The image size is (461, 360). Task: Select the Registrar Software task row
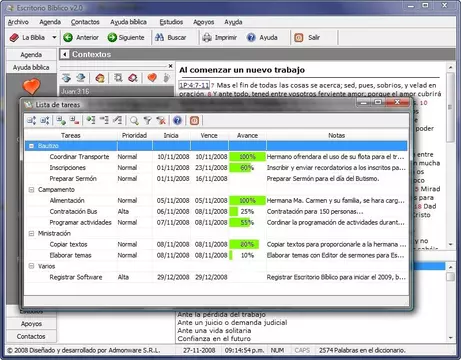point(216,277)
